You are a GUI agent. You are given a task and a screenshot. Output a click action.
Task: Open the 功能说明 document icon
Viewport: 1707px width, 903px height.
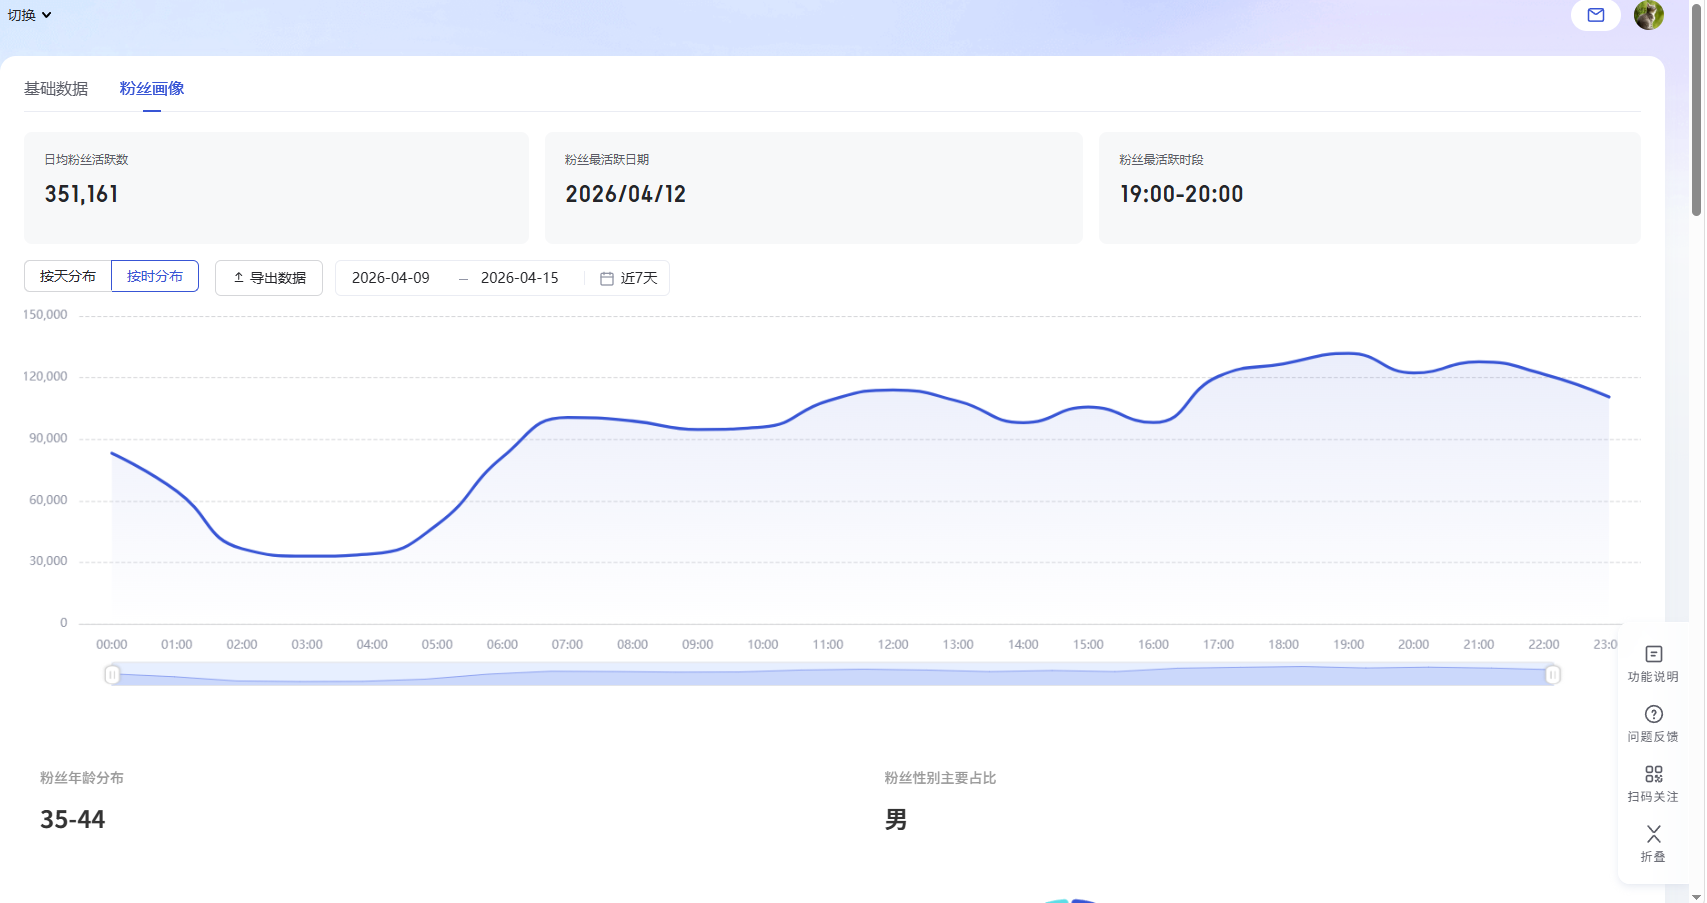1653,654
